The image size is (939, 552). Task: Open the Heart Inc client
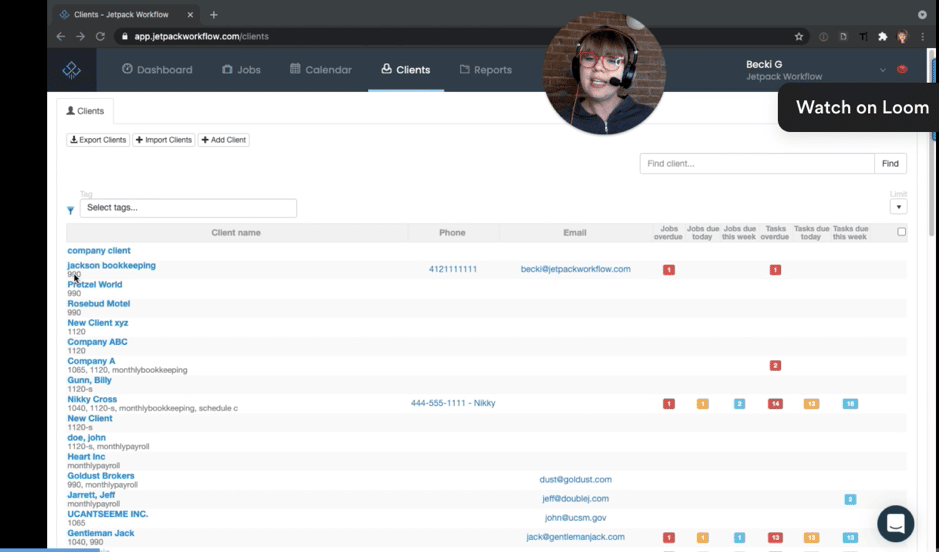[x=86, y=457]
